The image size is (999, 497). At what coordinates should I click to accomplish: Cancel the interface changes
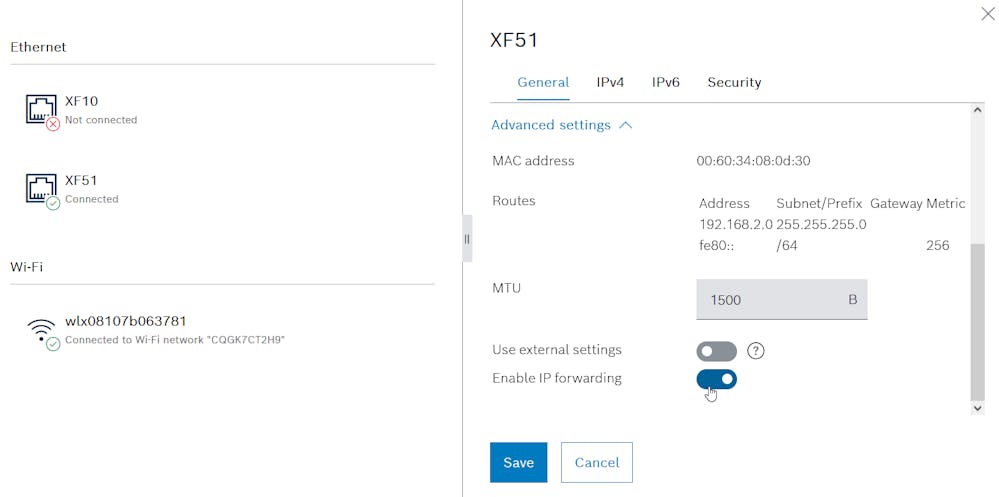coord(597,463)
